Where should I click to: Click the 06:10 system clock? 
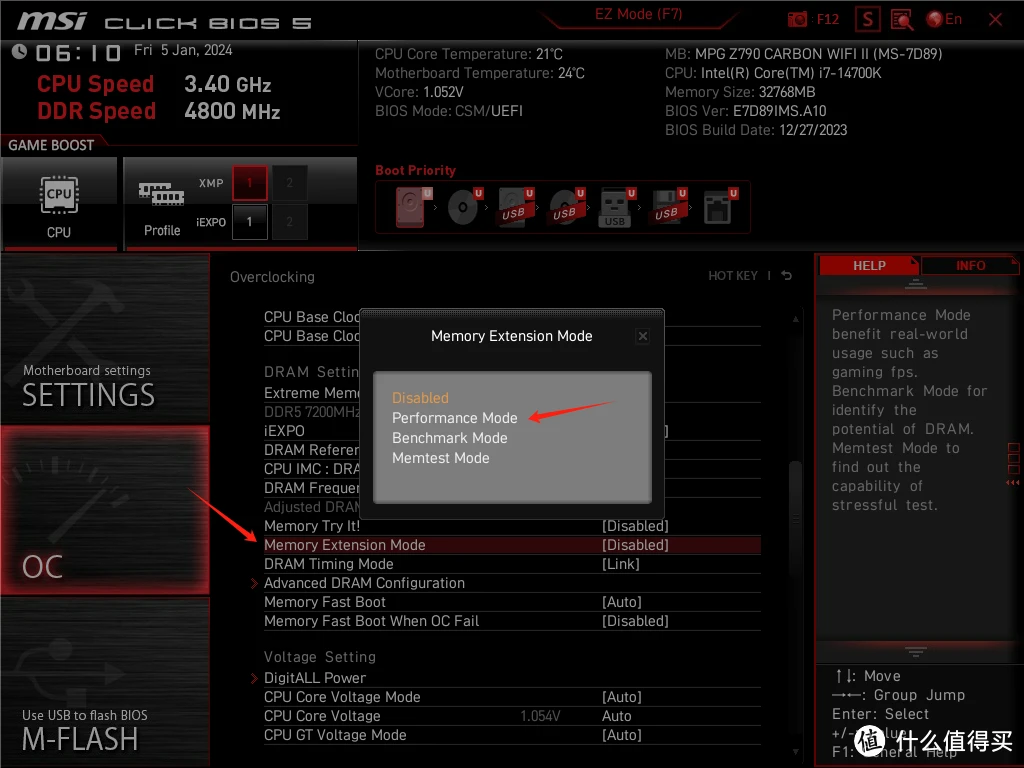(78, 53)
